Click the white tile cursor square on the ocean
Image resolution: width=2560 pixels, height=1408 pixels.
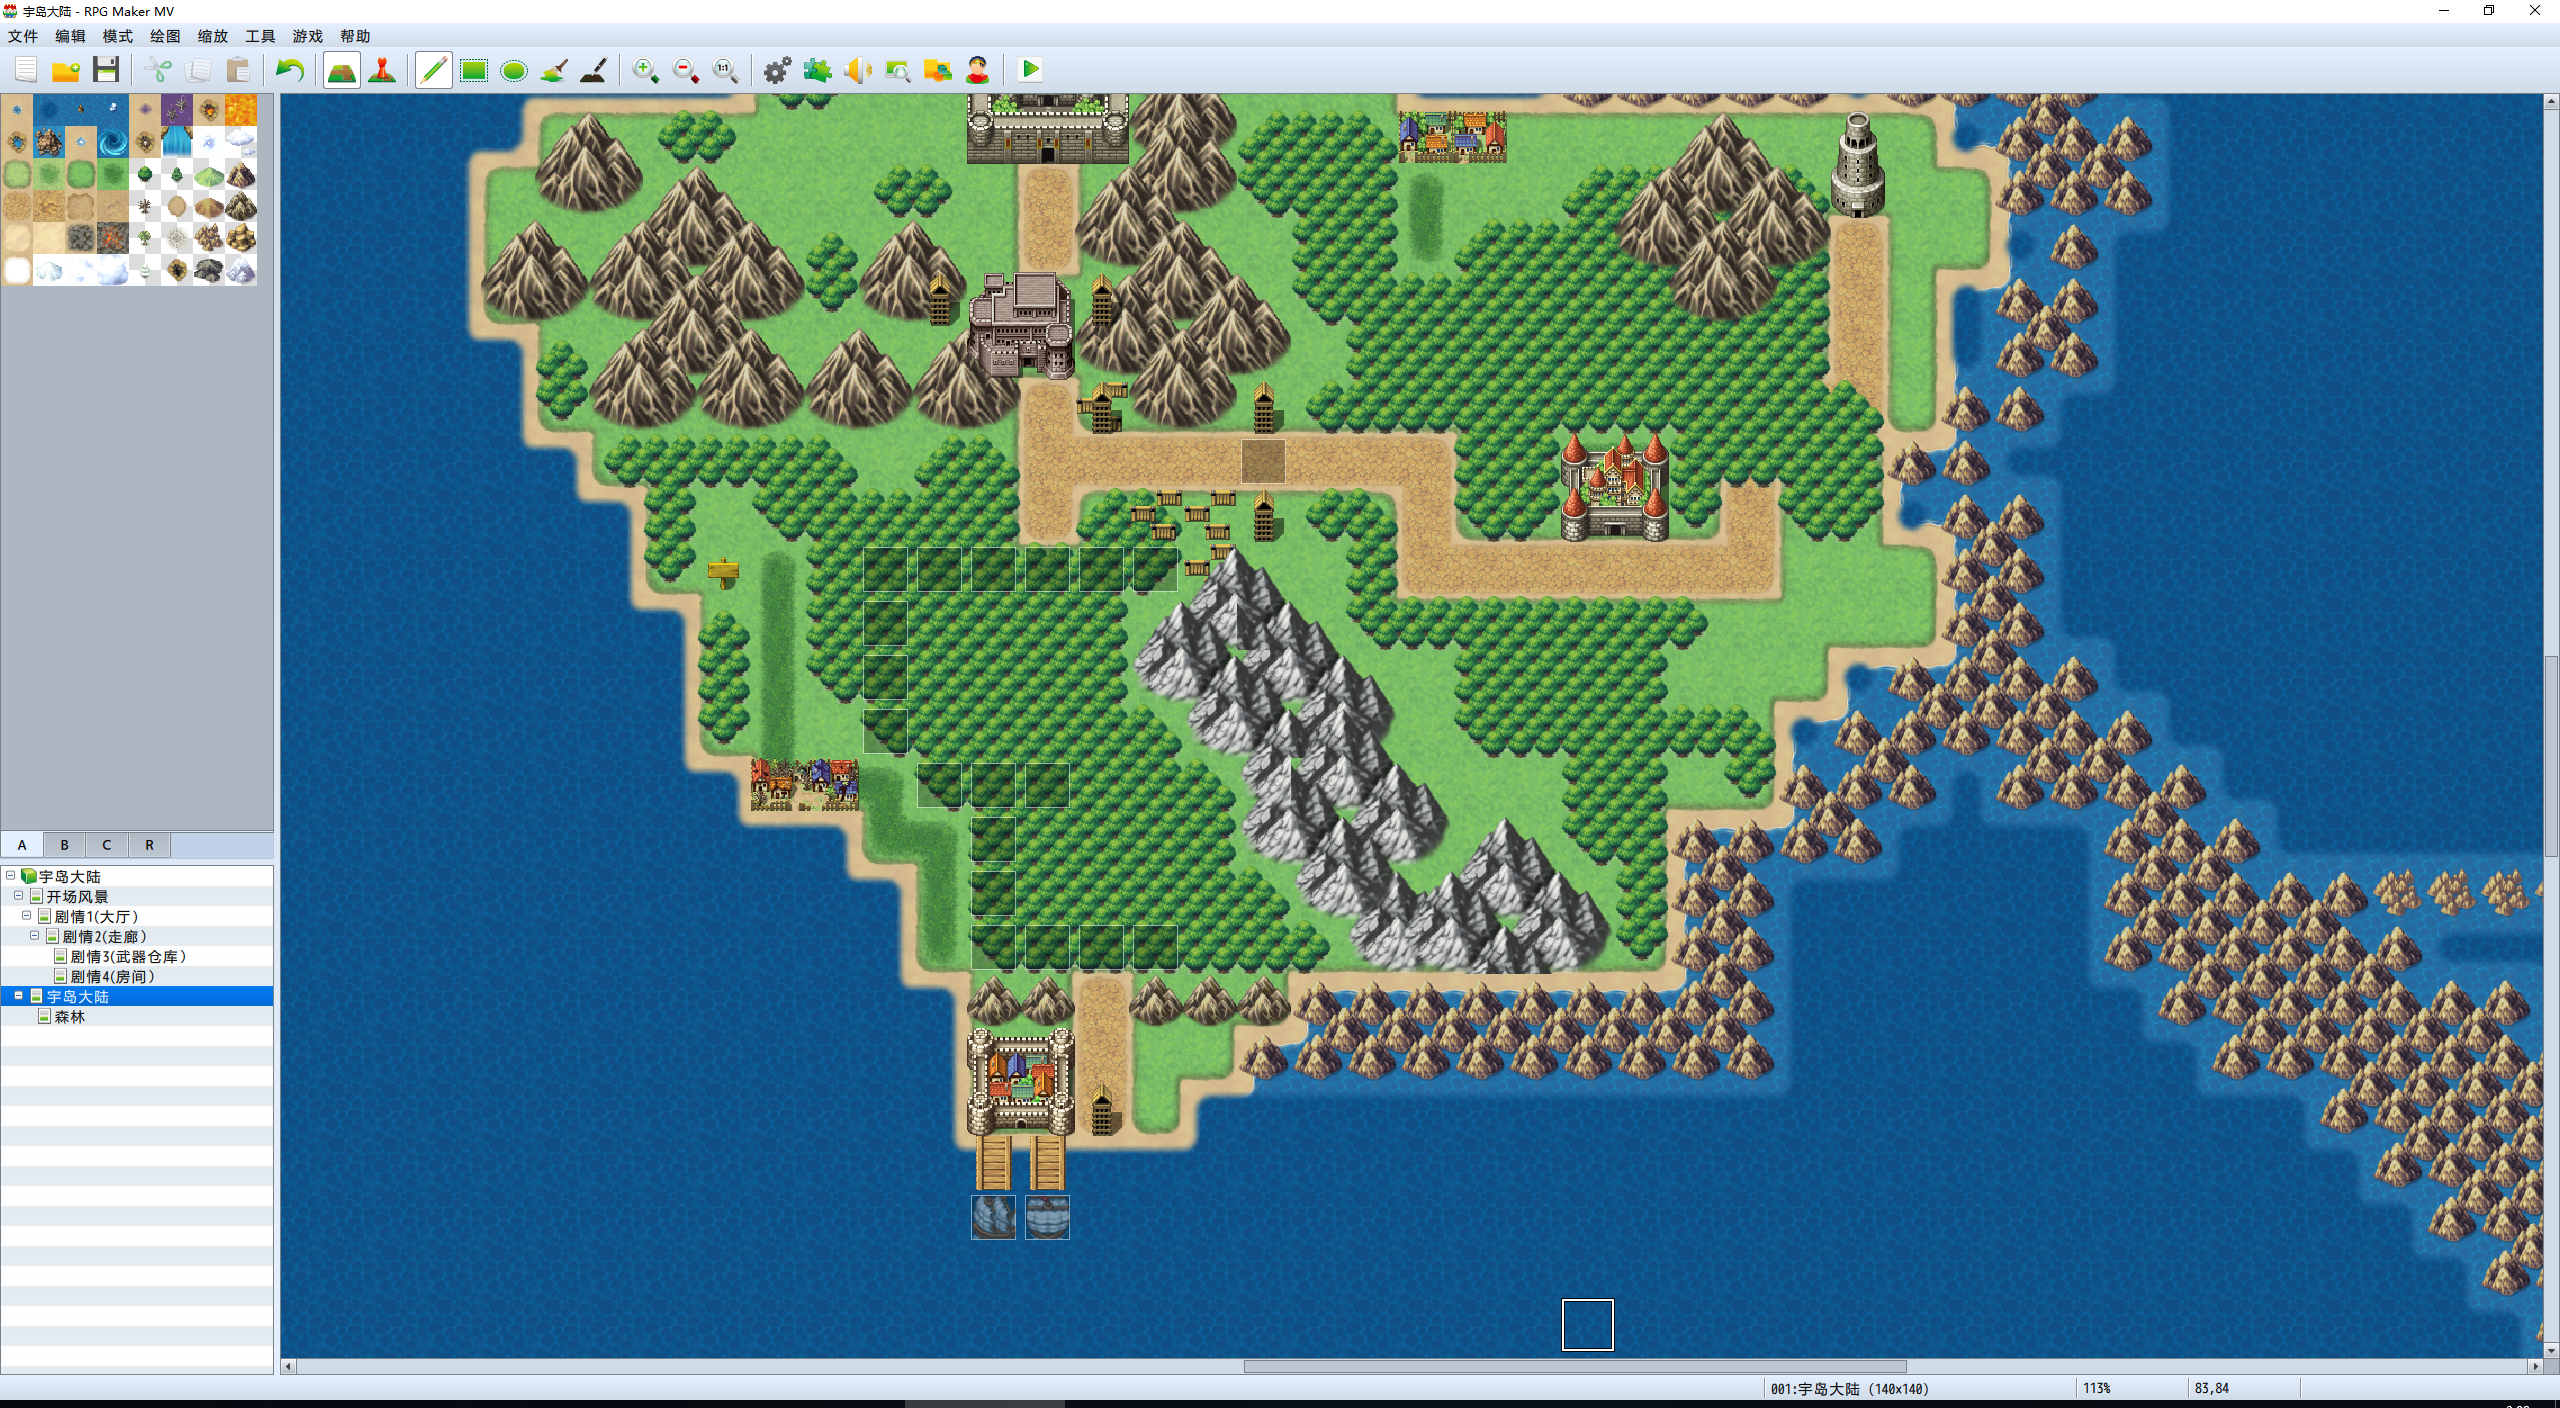pyautogui.click(x=1588, y=1325)
